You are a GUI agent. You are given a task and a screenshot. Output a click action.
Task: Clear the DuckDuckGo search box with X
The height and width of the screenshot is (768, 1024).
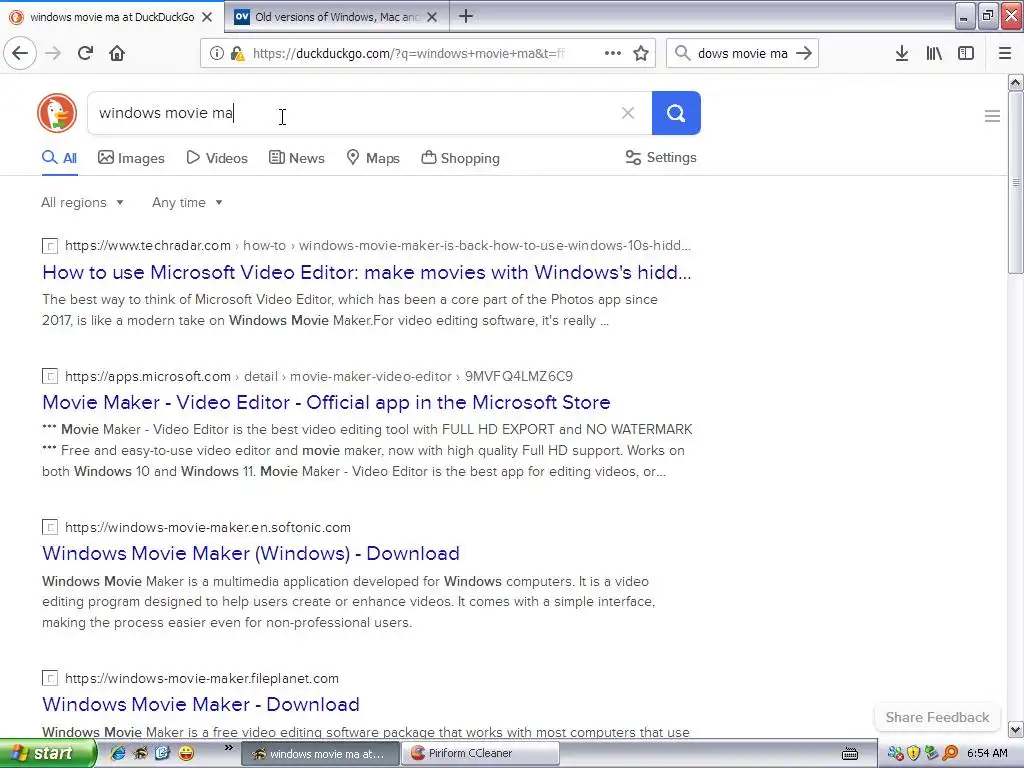(628, 113)
